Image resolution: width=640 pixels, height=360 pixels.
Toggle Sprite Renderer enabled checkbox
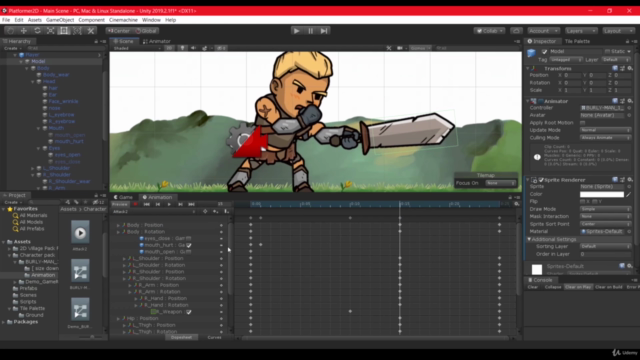541,180
